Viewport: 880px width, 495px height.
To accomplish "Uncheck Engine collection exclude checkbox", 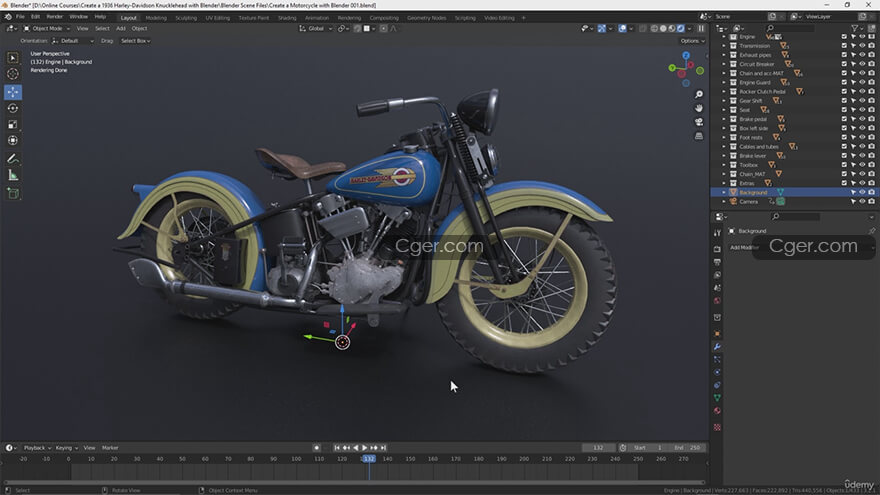I will click(844, 36).
